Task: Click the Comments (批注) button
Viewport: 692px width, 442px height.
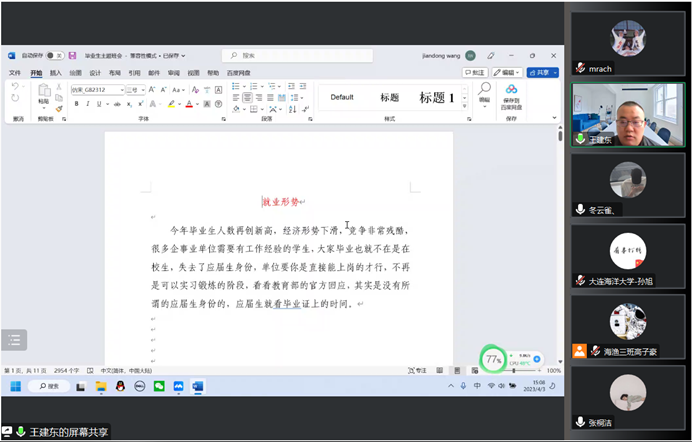Action: [x=475, y=73]
